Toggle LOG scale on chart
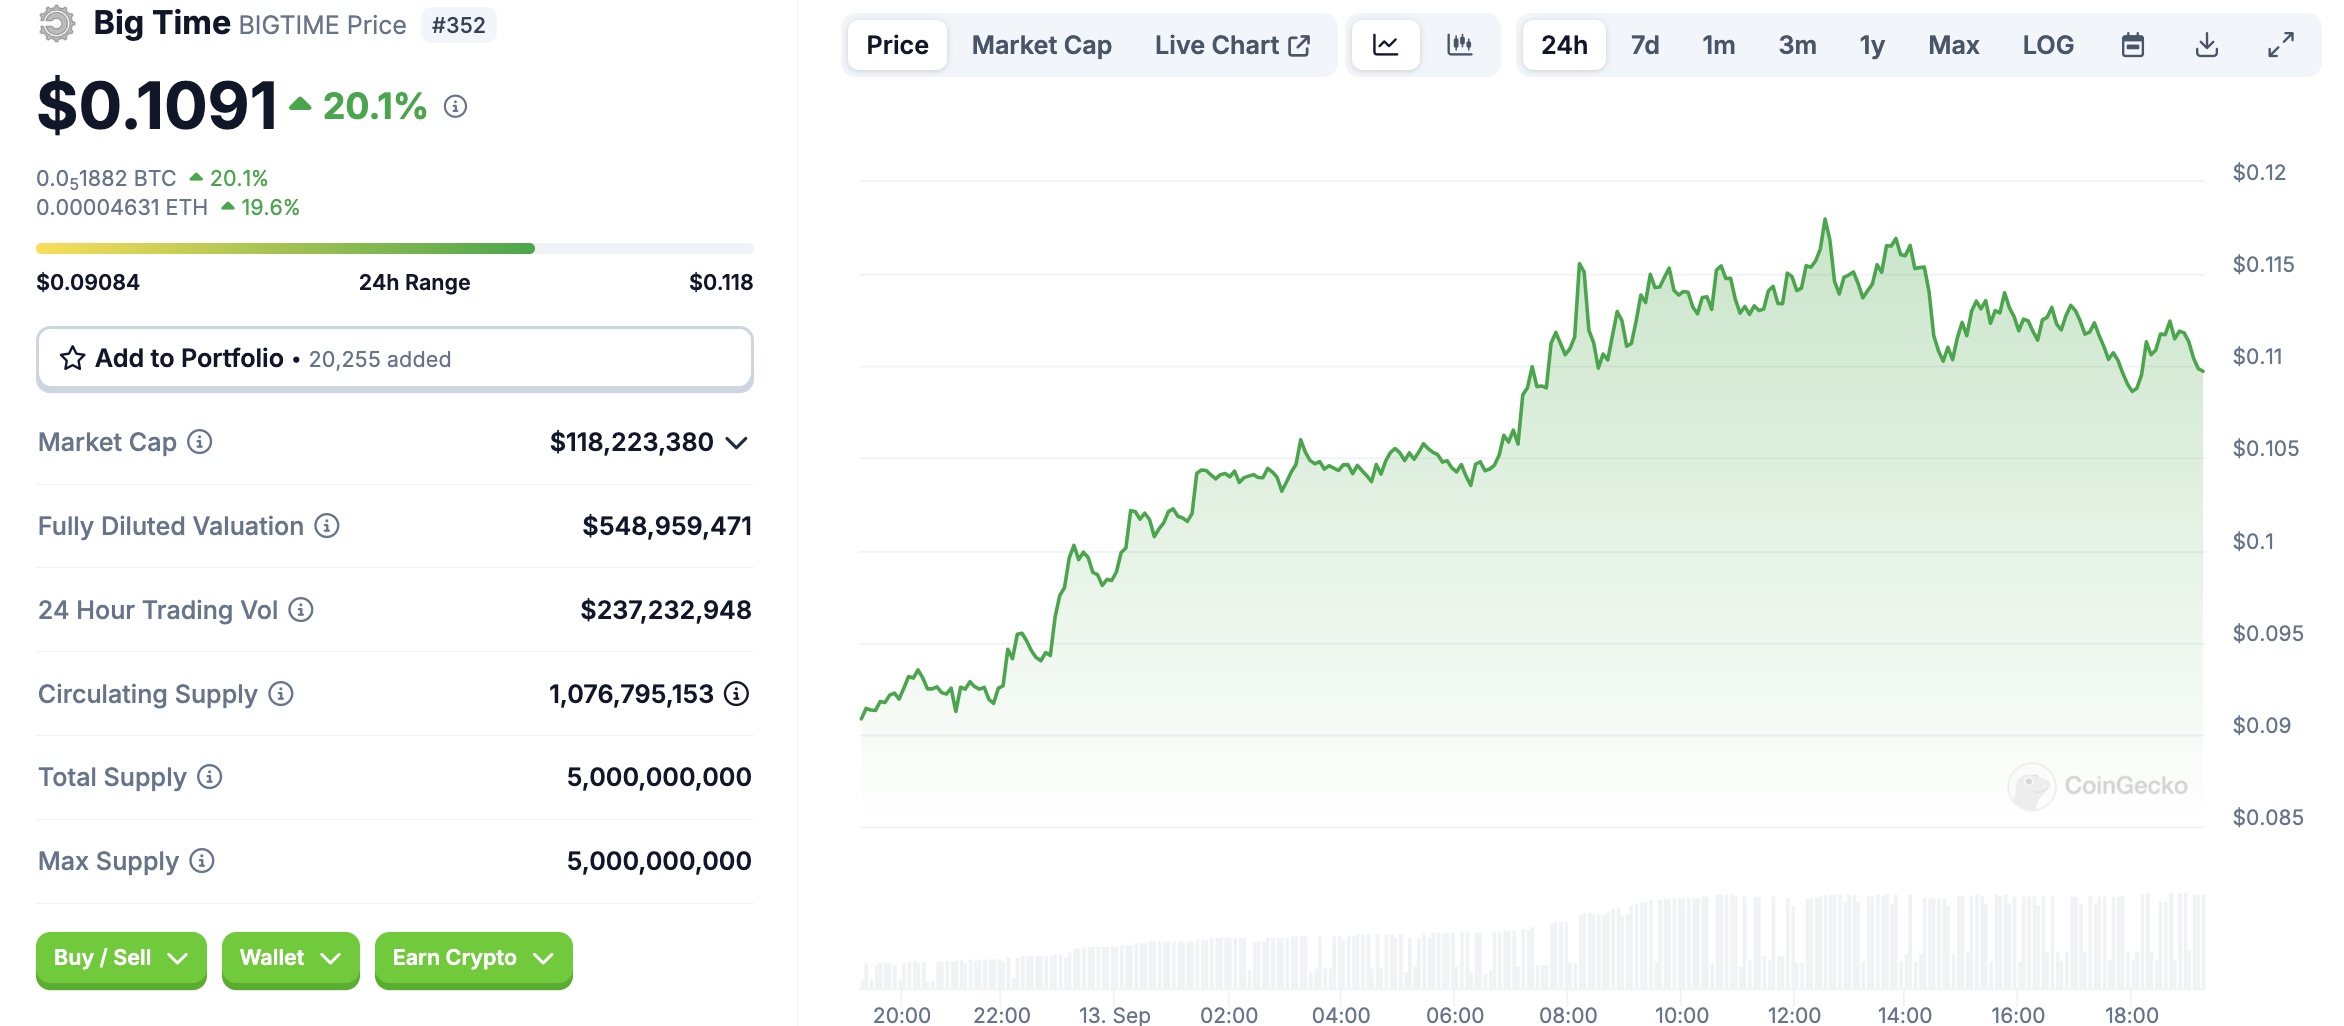Image resolution: width=2344 pixels, height=1026 pixels. (2047, 45)
